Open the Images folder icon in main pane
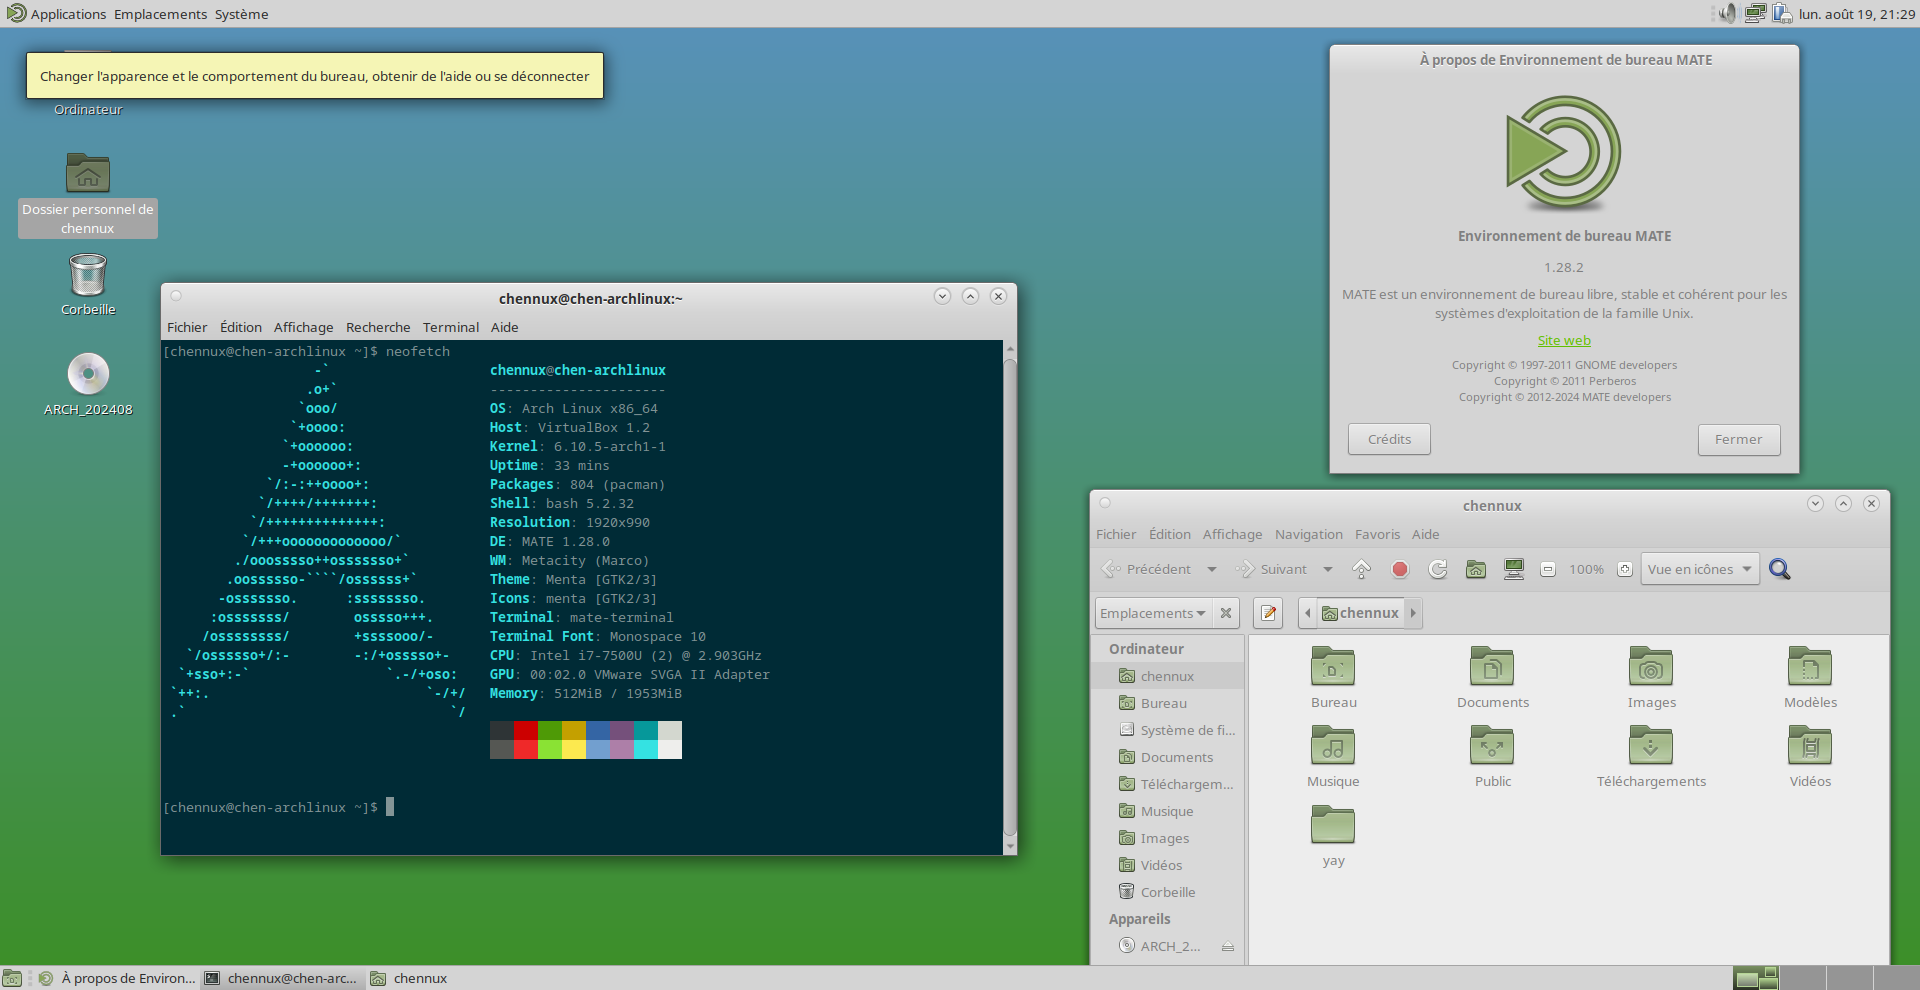This screenshot has width=1920, height=990. (1651, 667)
